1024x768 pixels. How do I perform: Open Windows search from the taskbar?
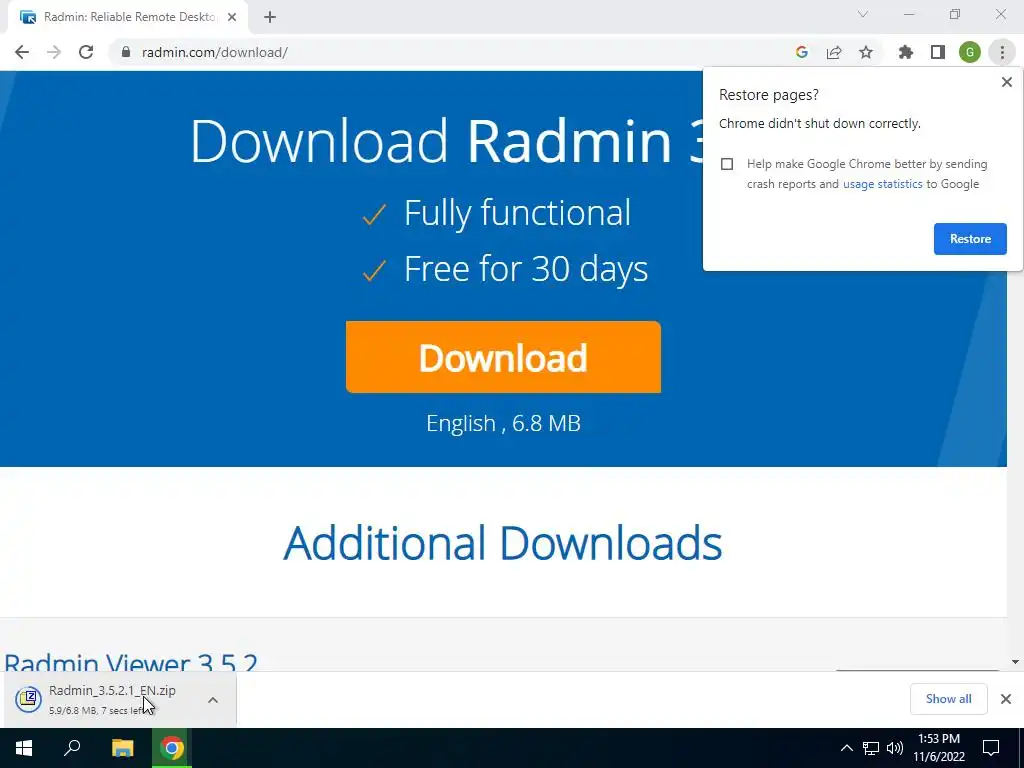pyautogui.click(x=72, y=748)
